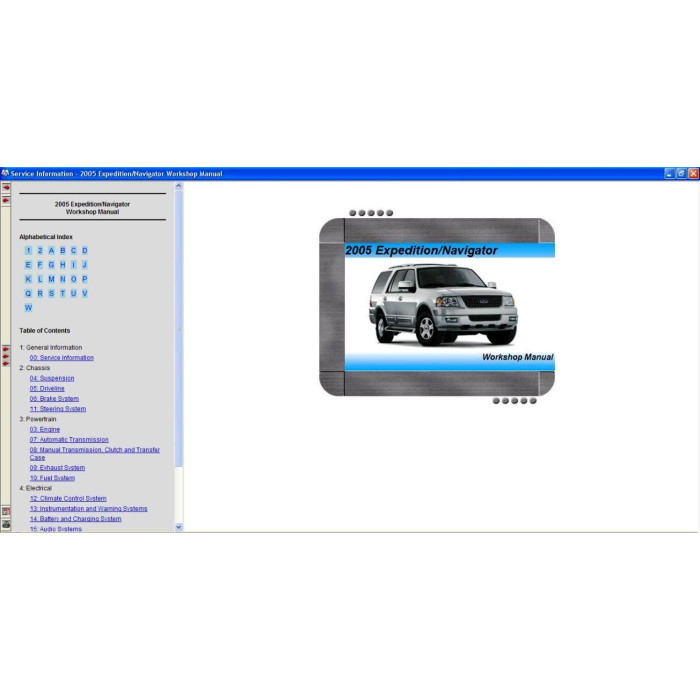Go to the 05: Driveline section
This screenshot has height=700, width=700.
(x=47, y=388)
